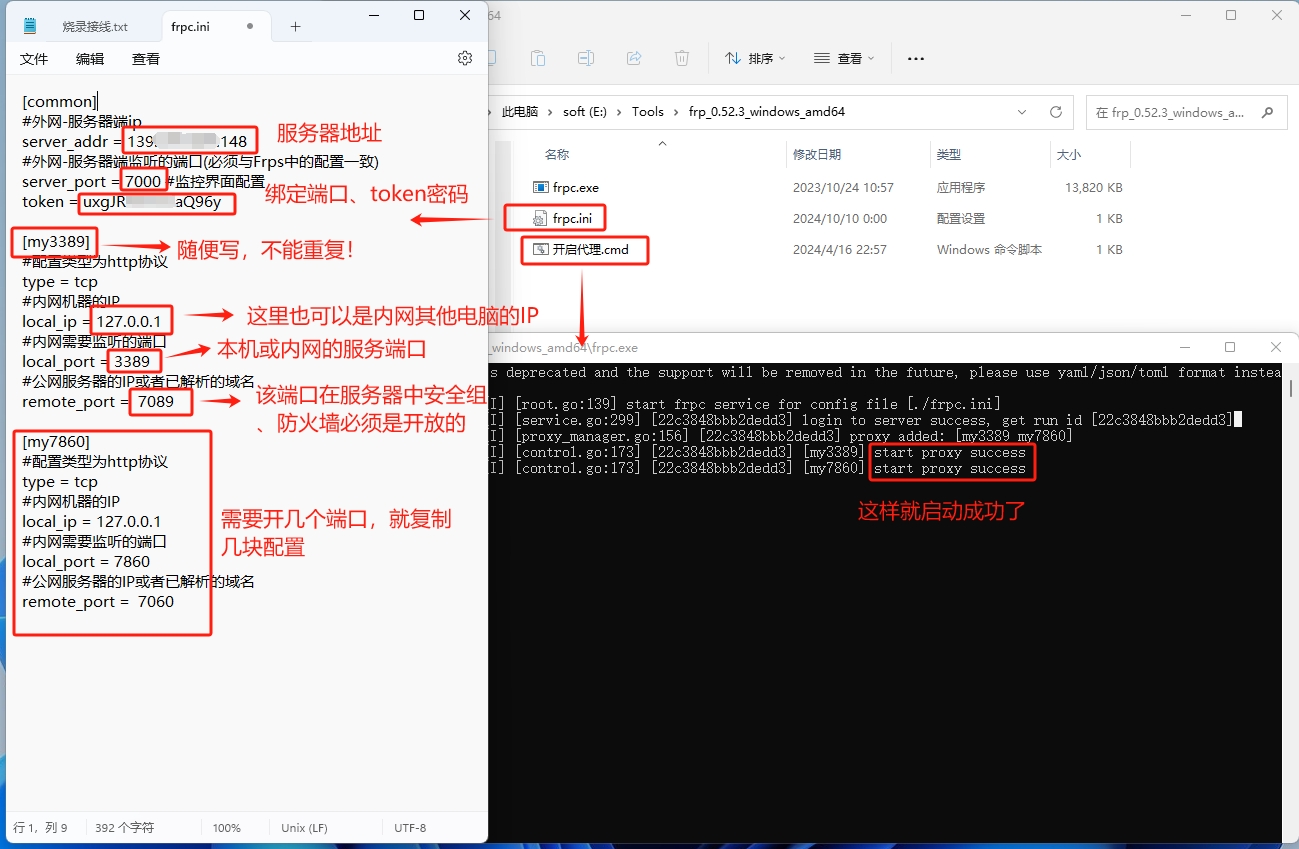Click the 修改日期 column header
Viewport: 1299px width, 849px height.
coord(816,155)
